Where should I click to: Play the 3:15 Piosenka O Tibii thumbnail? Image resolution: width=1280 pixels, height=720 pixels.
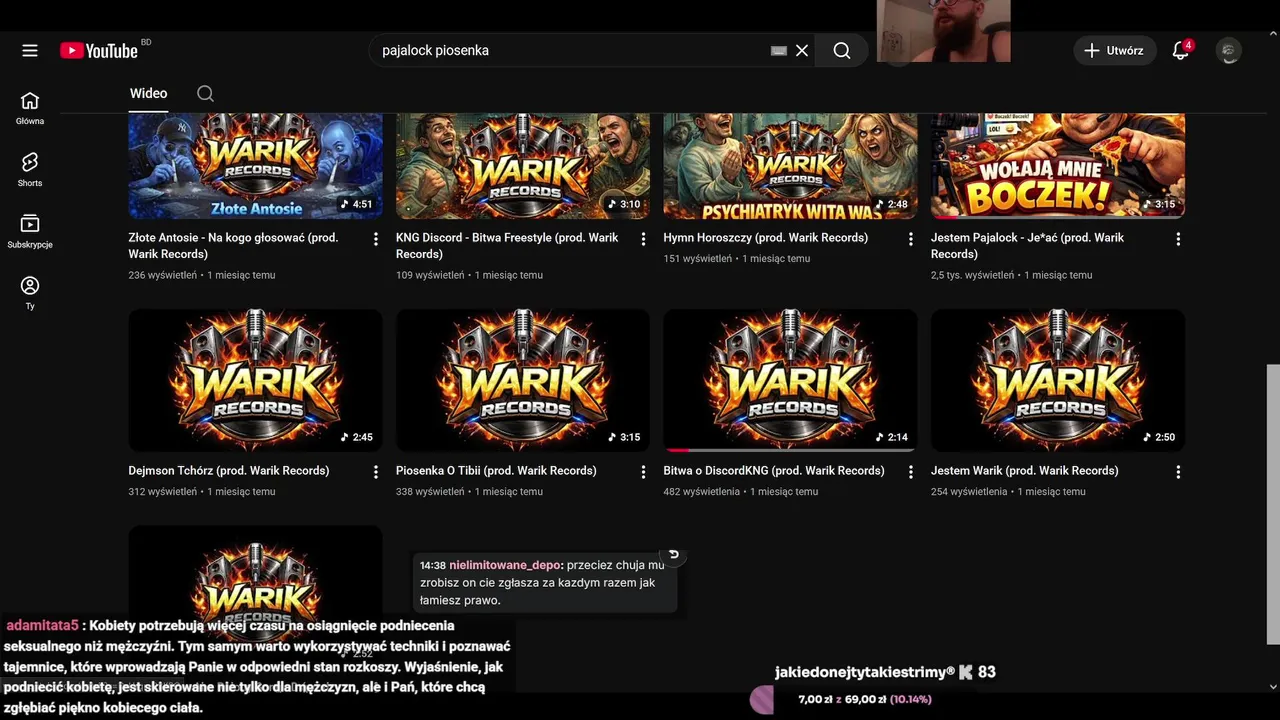(x=523, y=380)
